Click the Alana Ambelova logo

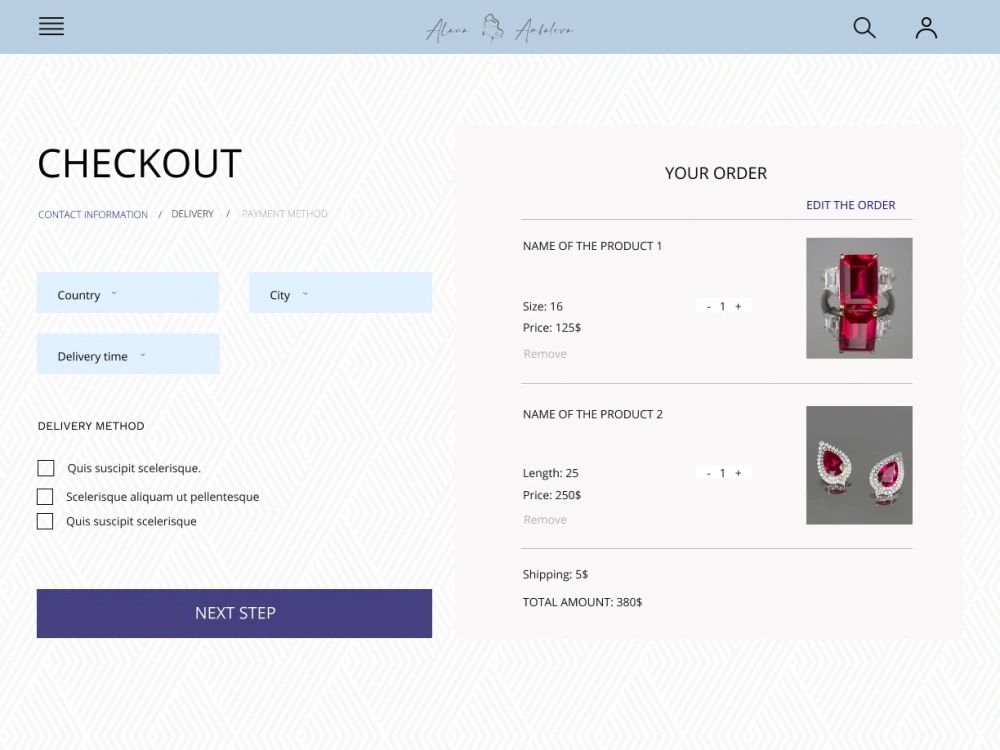(x=499, y=28)
